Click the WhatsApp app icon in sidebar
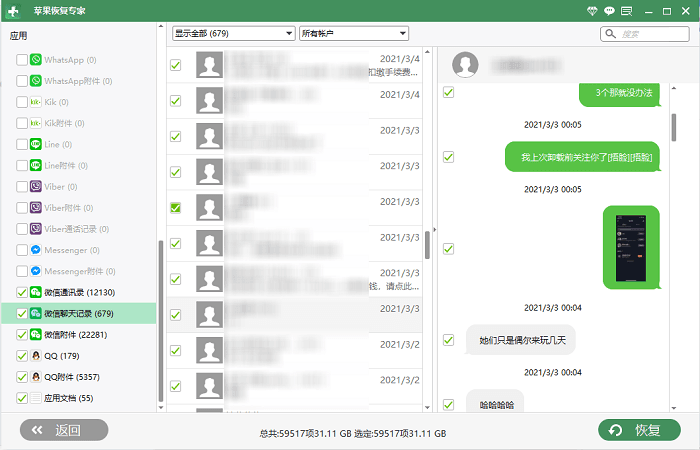This screenshot has height=450, width=700. click(36, 59)
